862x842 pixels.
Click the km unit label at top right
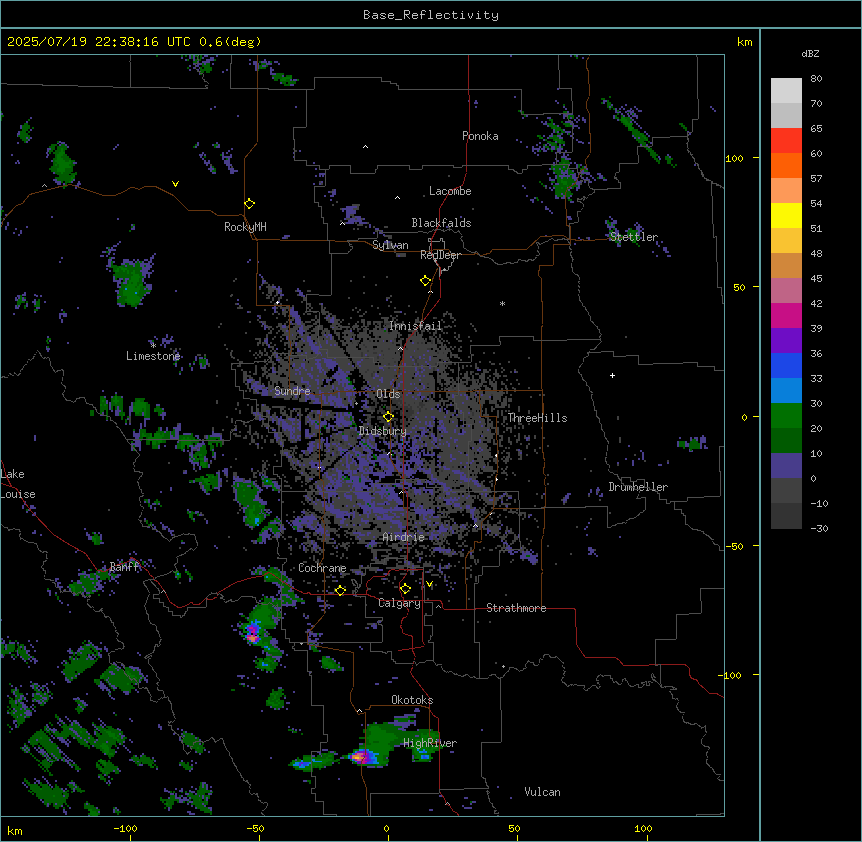pos(744,42)
